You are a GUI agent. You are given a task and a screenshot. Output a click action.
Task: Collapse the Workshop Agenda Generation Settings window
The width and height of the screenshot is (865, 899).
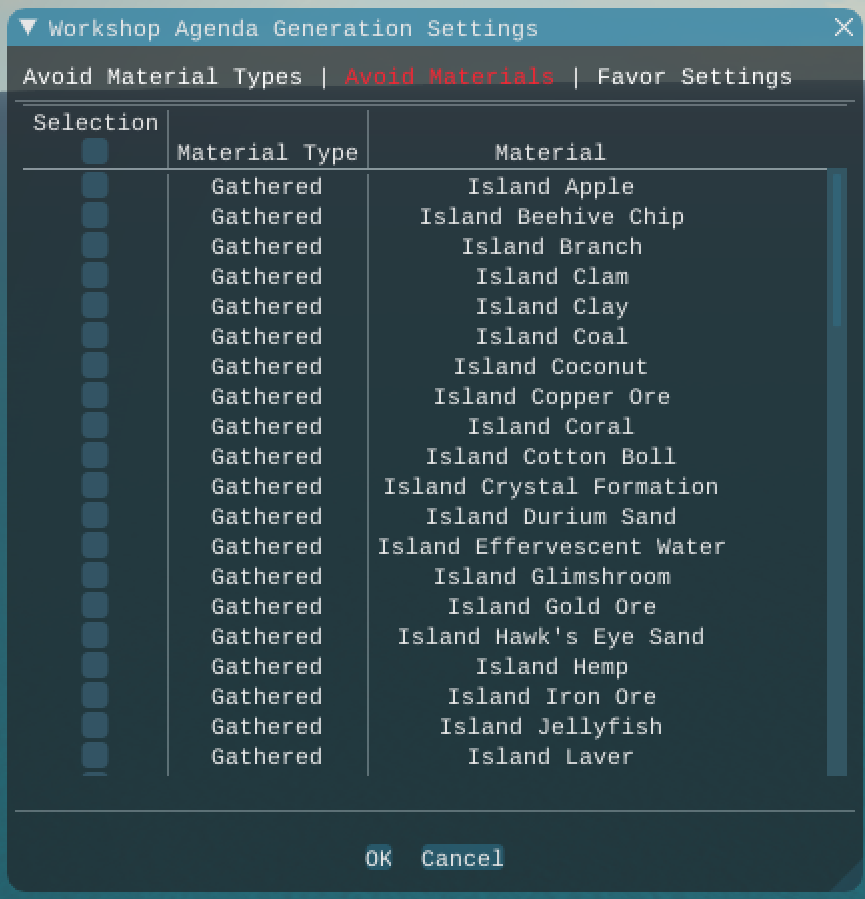(x=28, y=27)
